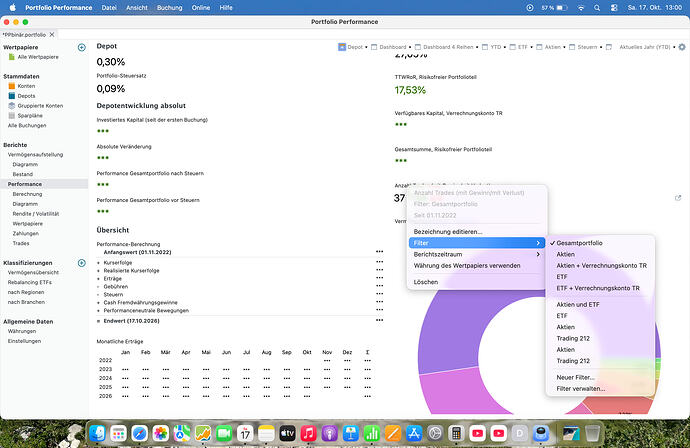The height and width of the screenshot is (448, 690).
Task: Click the blue Depots icon in sidebar
Action: [x=12, y=95]
